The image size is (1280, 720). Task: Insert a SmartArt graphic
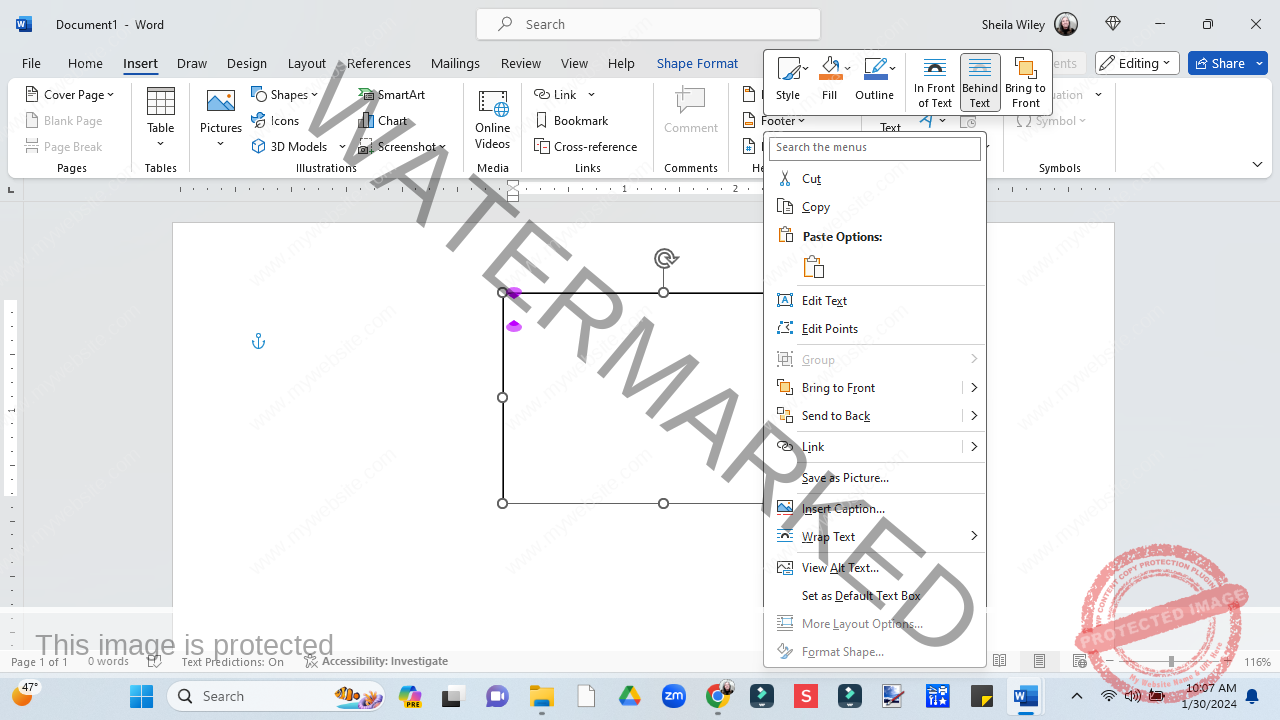coord(392,95)
